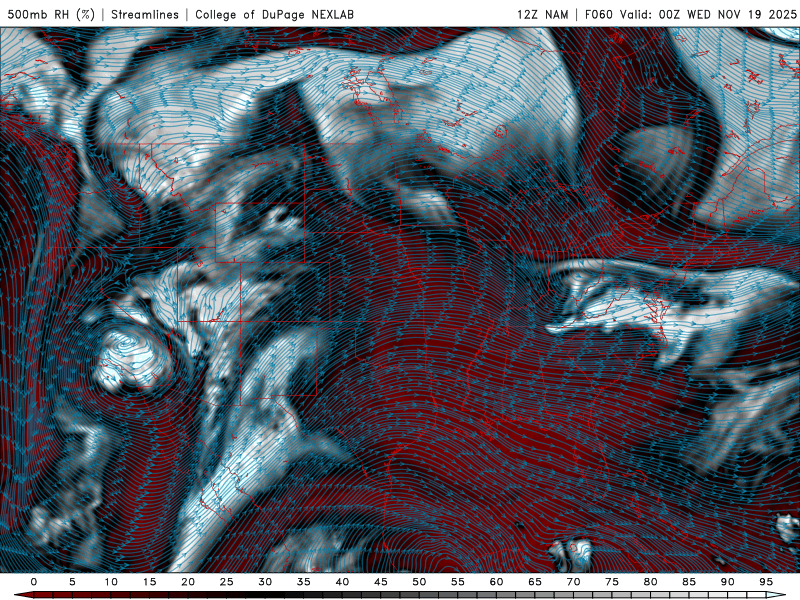This screenshot has height=600, width=800.
Task: Click the colorbar label '90'
Action: coord(727,582)
